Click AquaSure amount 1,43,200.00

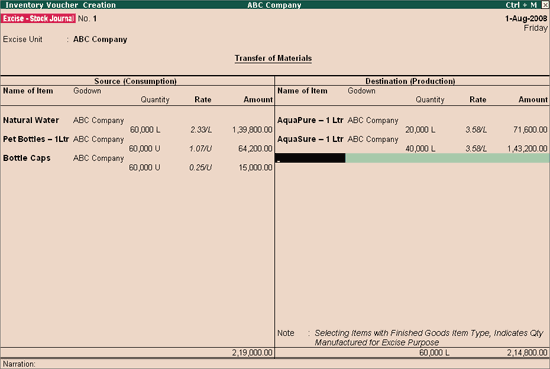pos(527,149)
